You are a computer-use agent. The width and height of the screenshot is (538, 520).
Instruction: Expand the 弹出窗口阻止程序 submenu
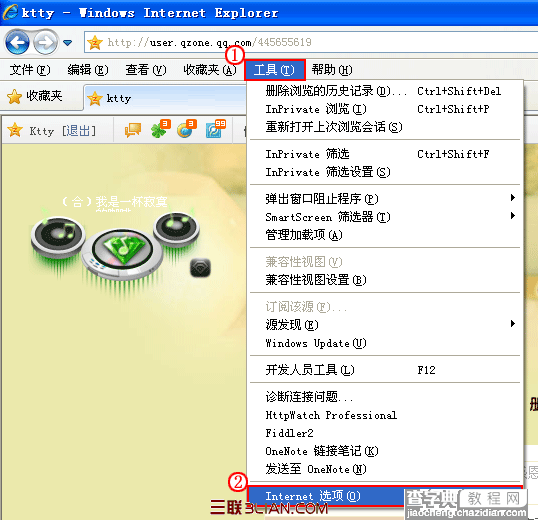(x=385, y=199)
